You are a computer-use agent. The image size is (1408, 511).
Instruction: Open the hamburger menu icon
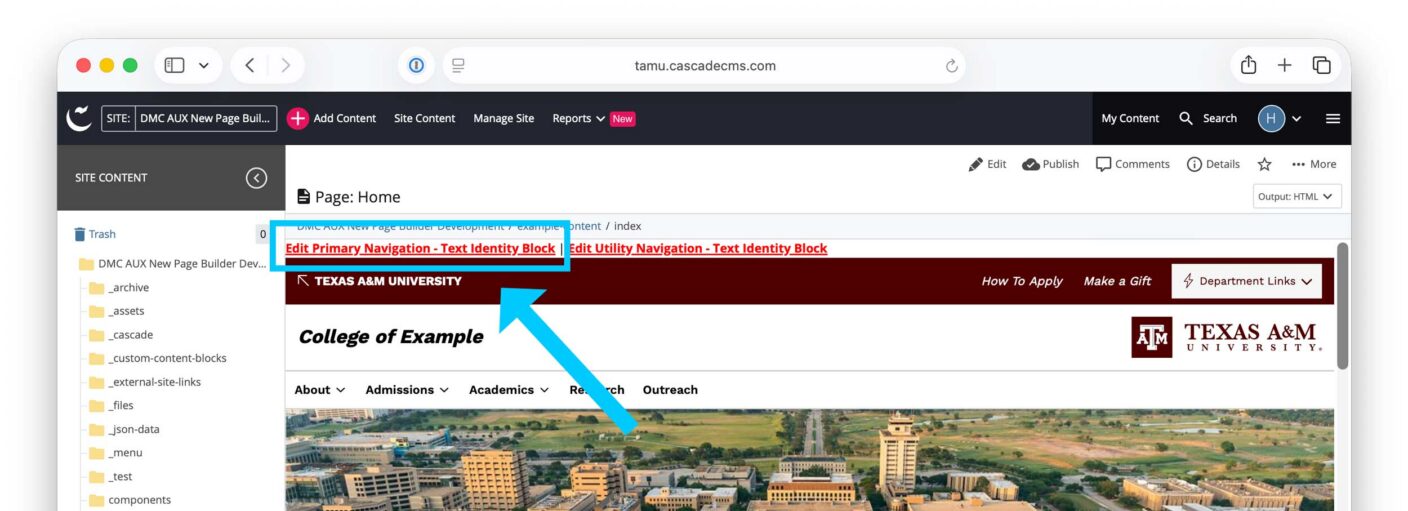click(x=1333, y=118)
